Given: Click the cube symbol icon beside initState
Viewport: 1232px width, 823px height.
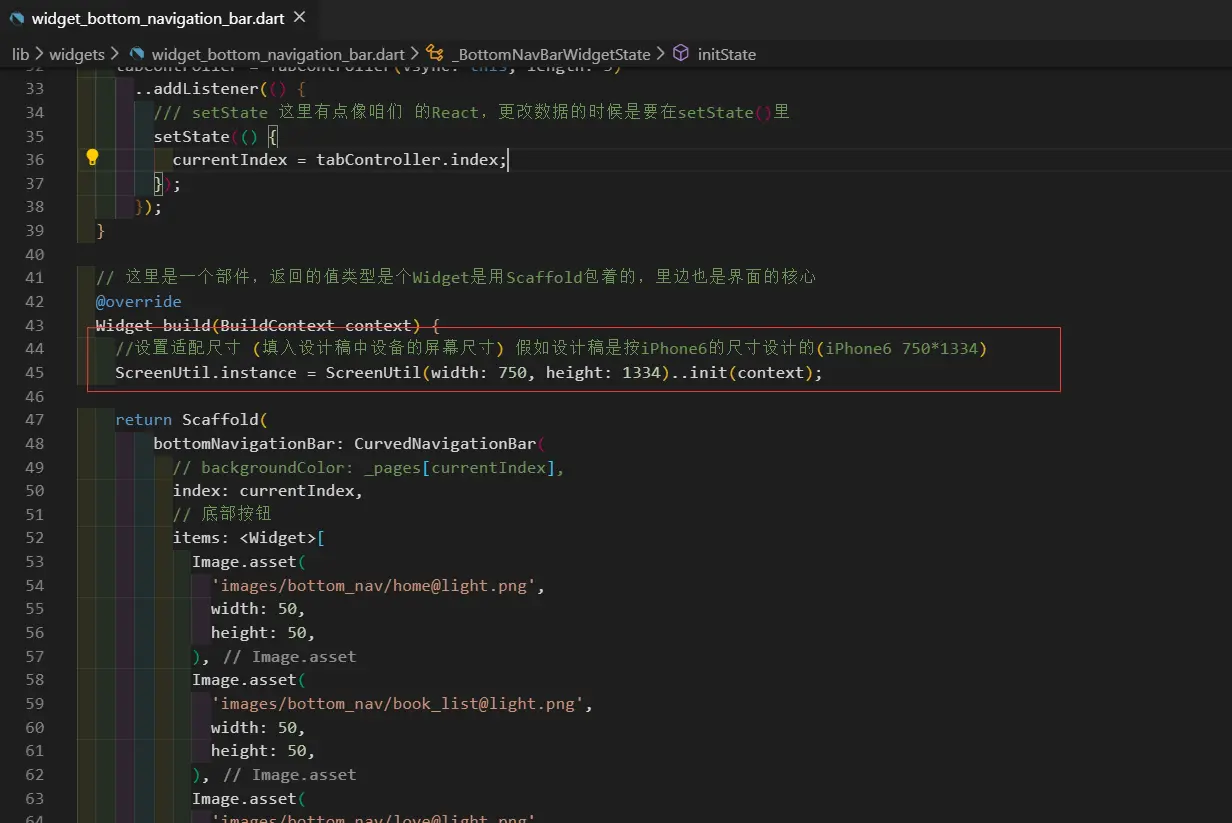Looking at the screenshot, I should (681, 54).
